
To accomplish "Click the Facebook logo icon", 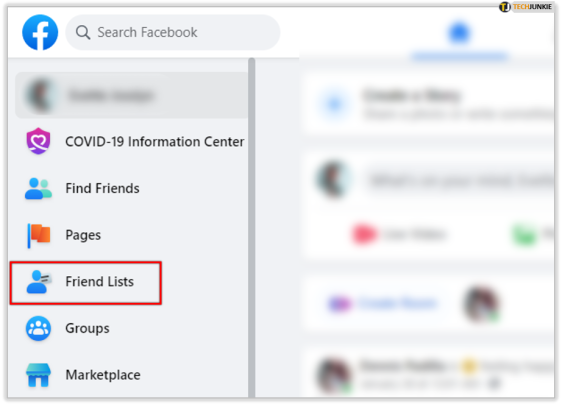I will (x=40, y=32).
